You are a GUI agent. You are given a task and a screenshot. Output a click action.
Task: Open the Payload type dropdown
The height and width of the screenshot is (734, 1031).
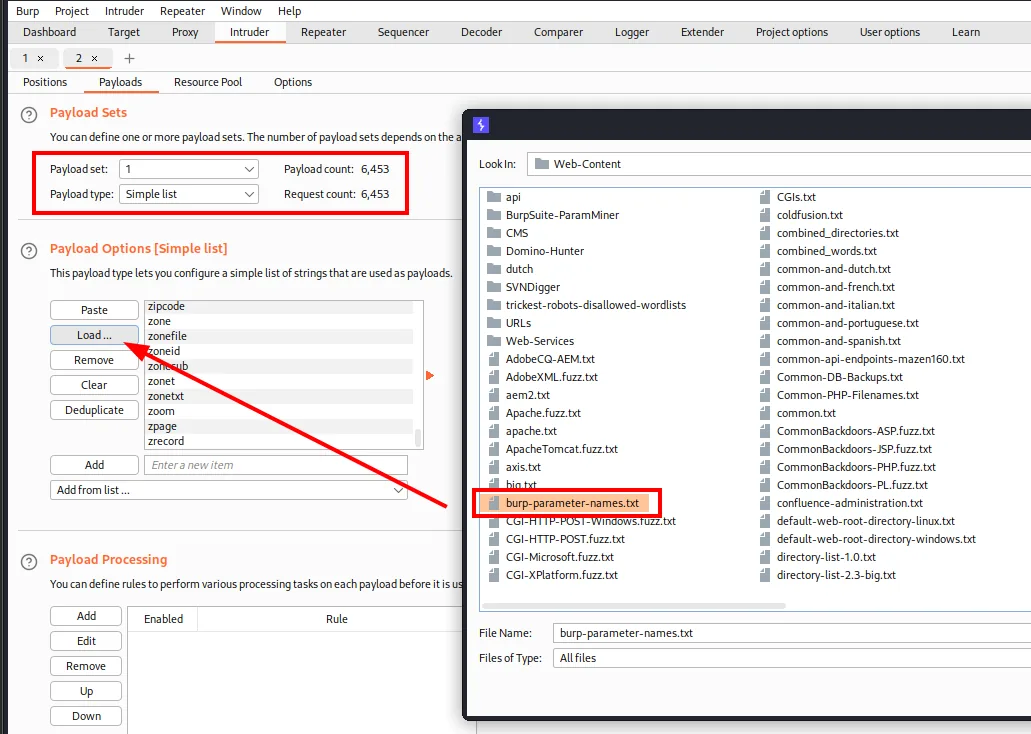click(x=189, y=194)
